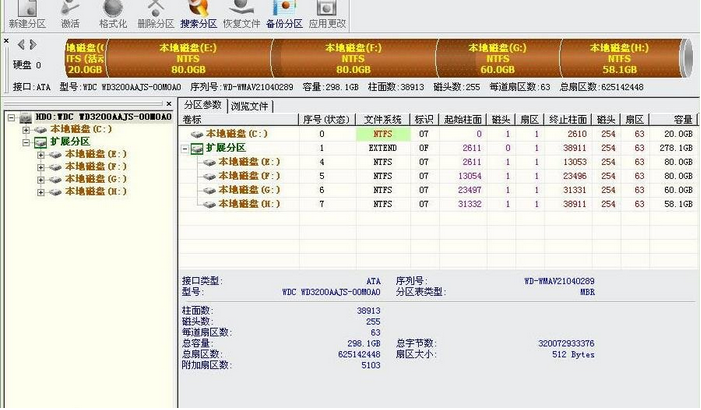The width and height of the screenshot is (701, 410).
Task: Sort by the 文件系统 column header
Action: tap(383, 119)
